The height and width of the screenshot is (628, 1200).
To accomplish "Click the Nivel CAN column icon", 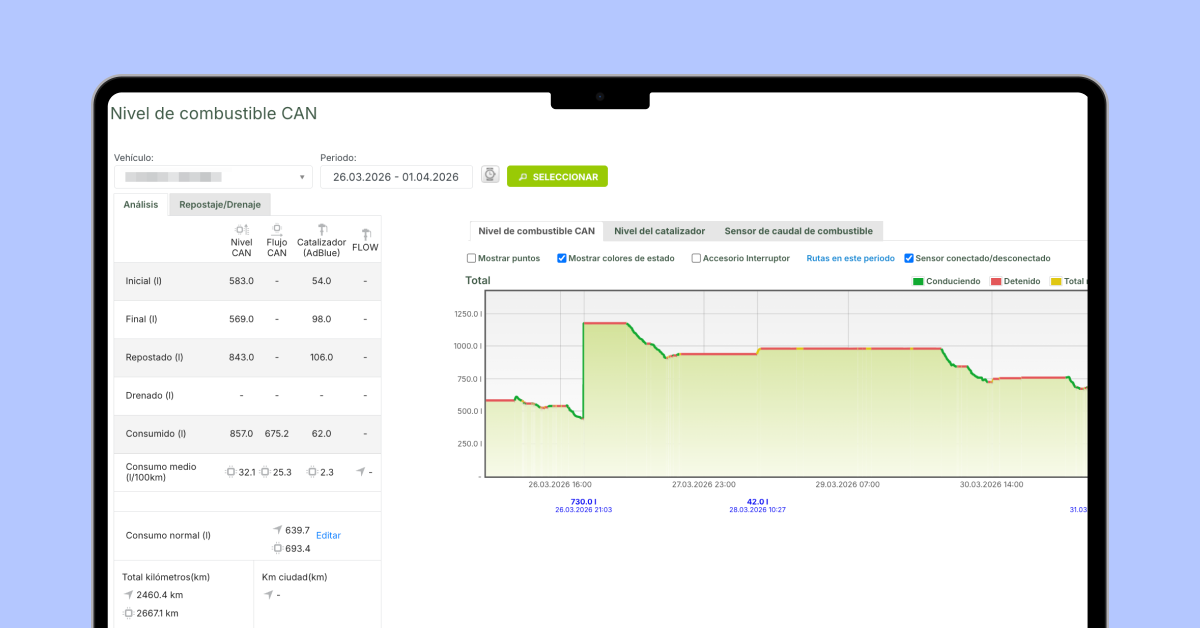I will point(242,230).
